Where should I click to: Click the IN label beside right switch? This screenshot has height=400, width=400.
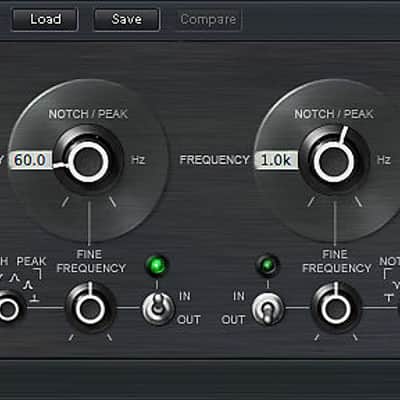click(x=239, y=296)
